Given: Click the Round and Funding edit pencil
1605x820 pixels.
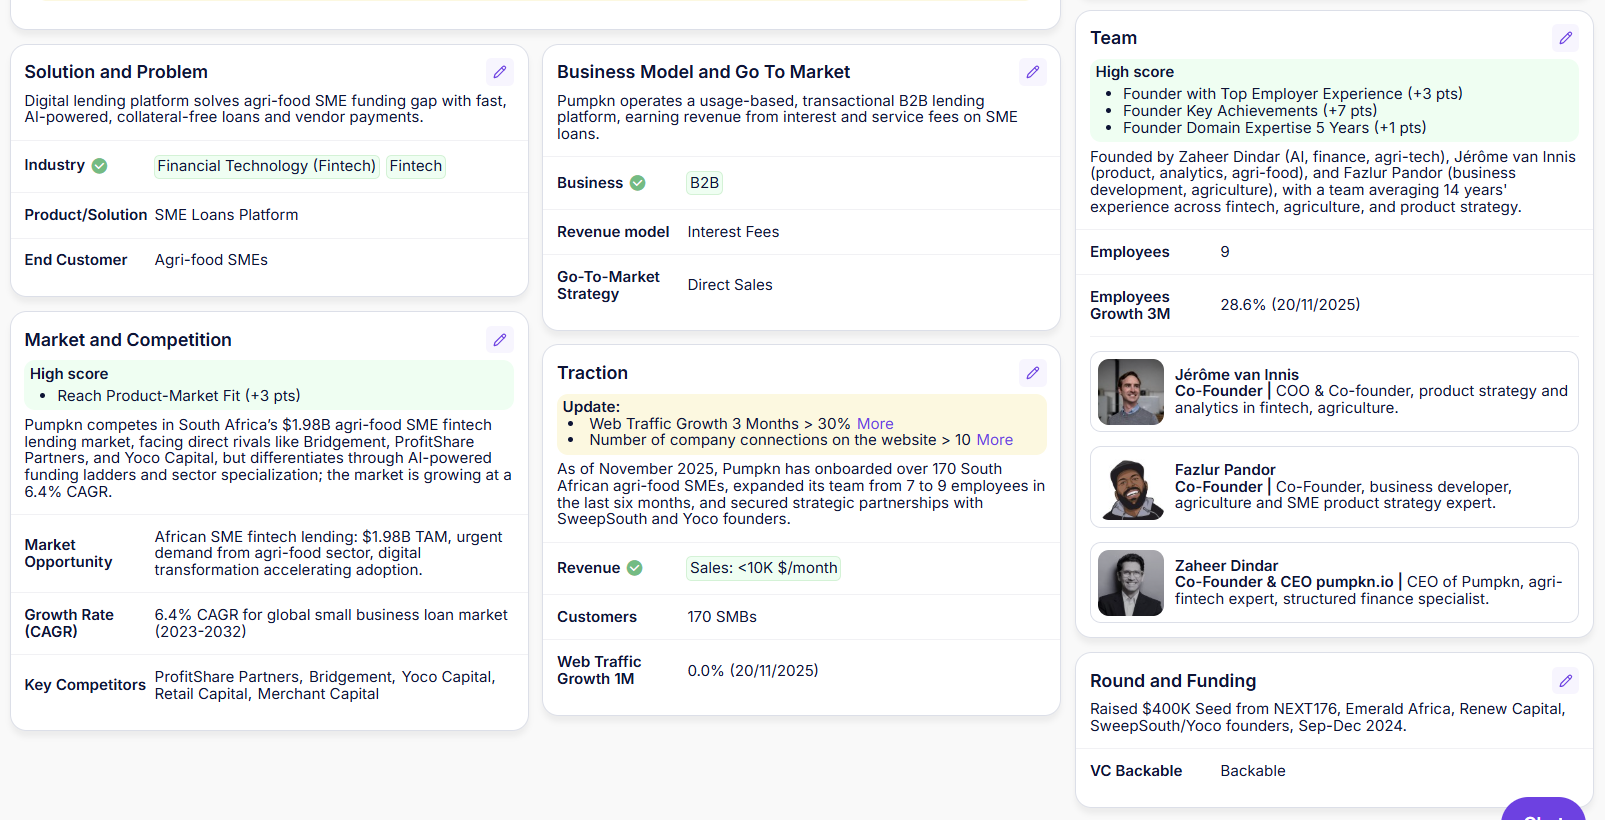Looking at the screenshot, I should (x=1566, y=681).
